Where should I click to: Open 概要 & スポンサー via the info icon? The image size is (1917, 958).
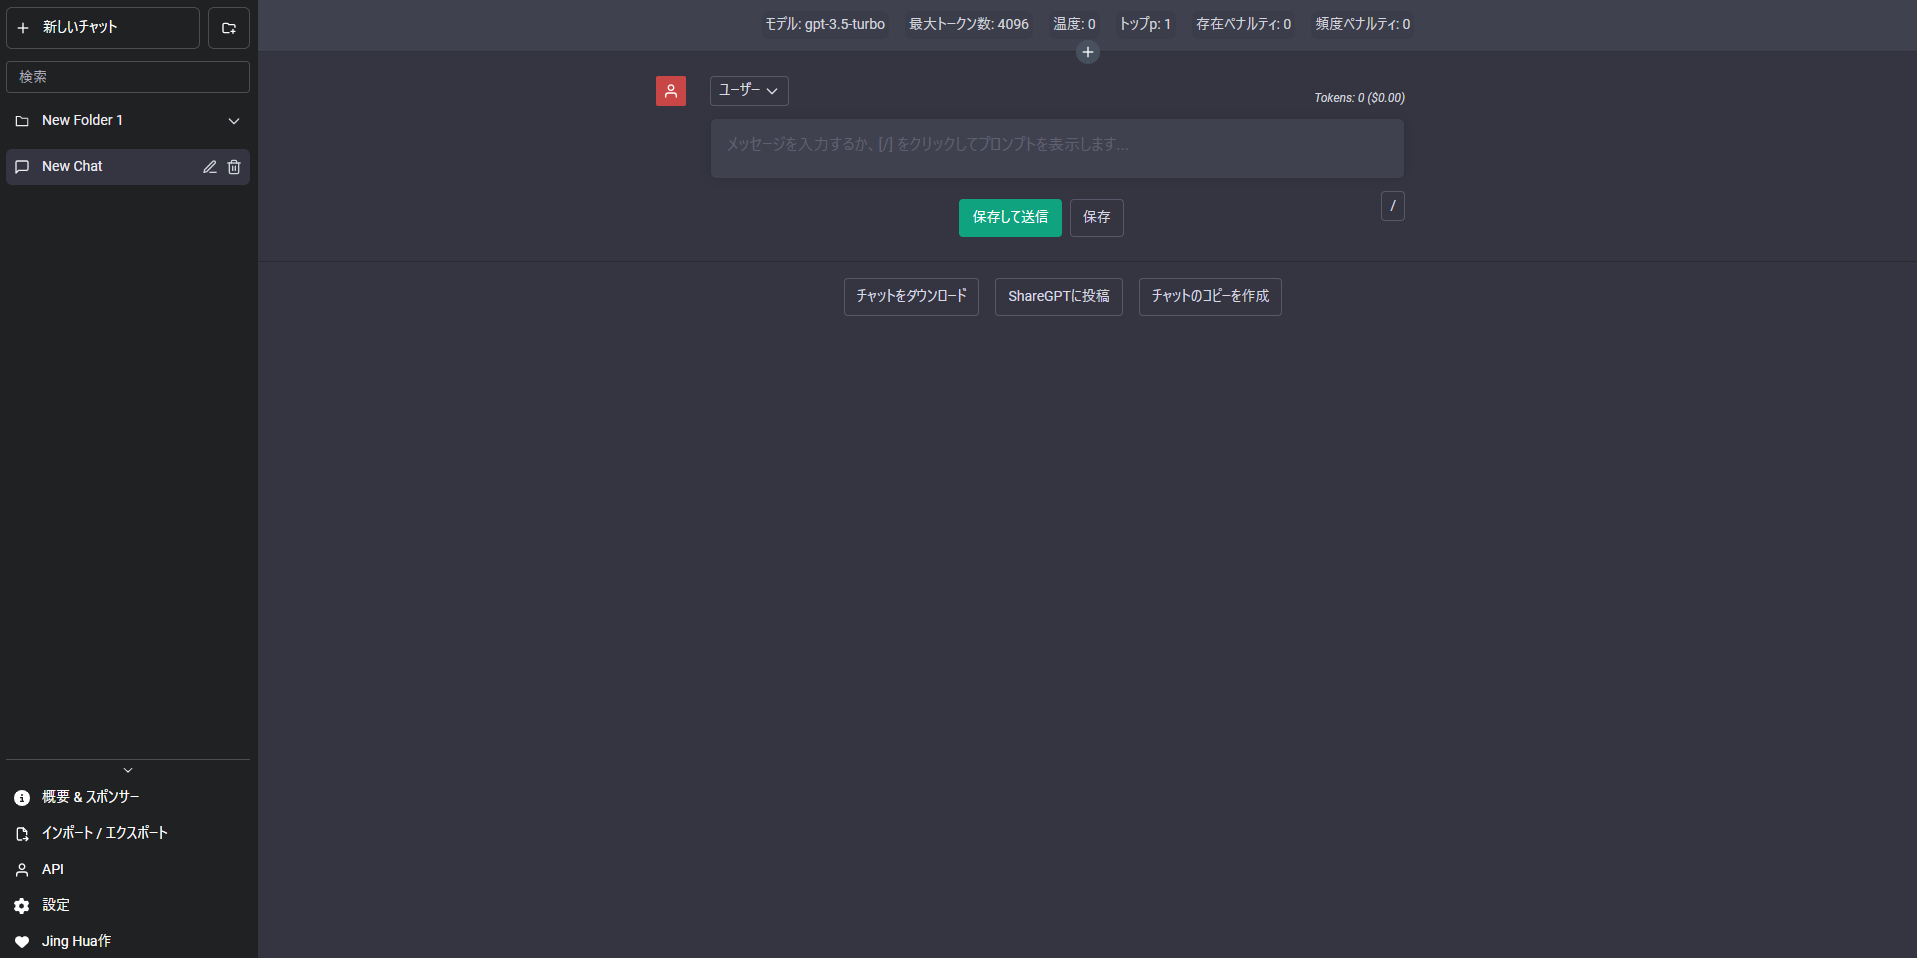[21, 797]
